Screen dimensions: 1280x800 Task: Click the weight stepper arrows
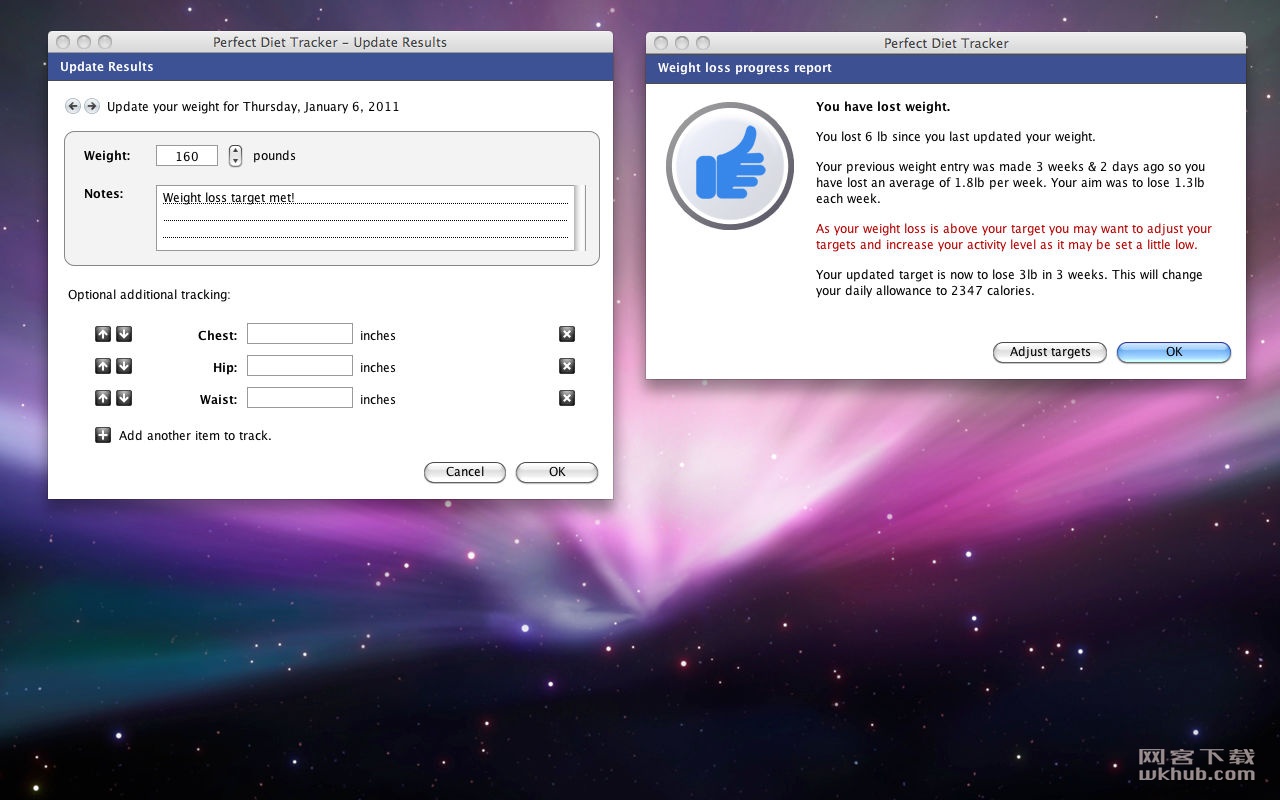[x=235, y=155]
